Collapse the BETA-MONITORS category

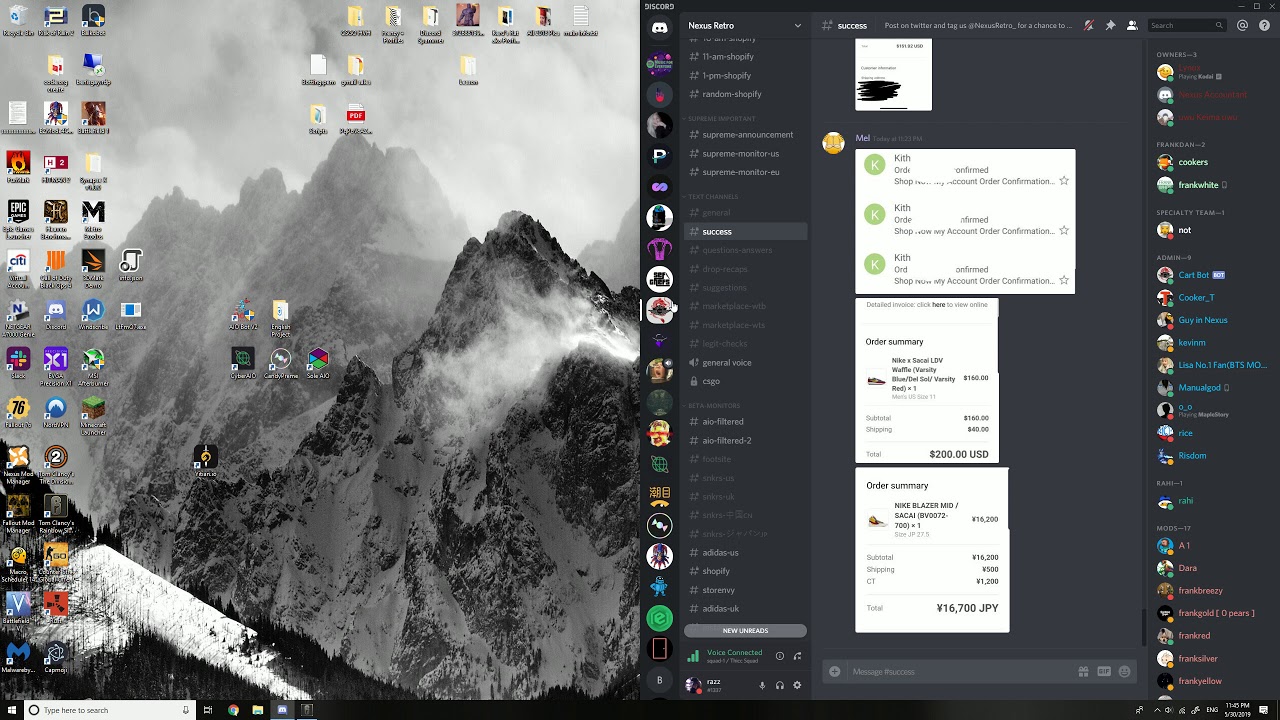713,405
